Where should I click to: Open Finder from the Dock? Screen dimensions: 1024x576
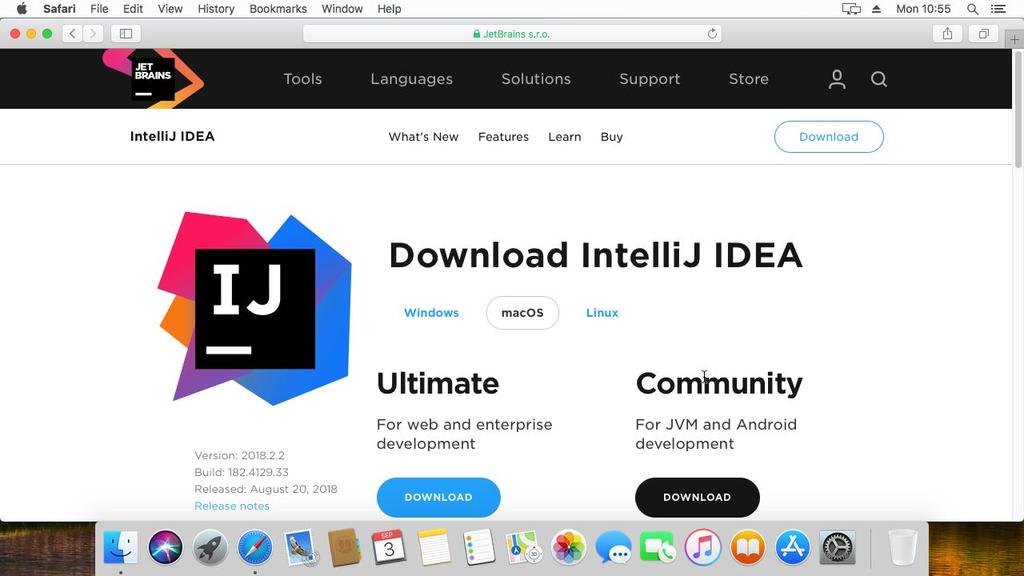[x=121, y=547]
